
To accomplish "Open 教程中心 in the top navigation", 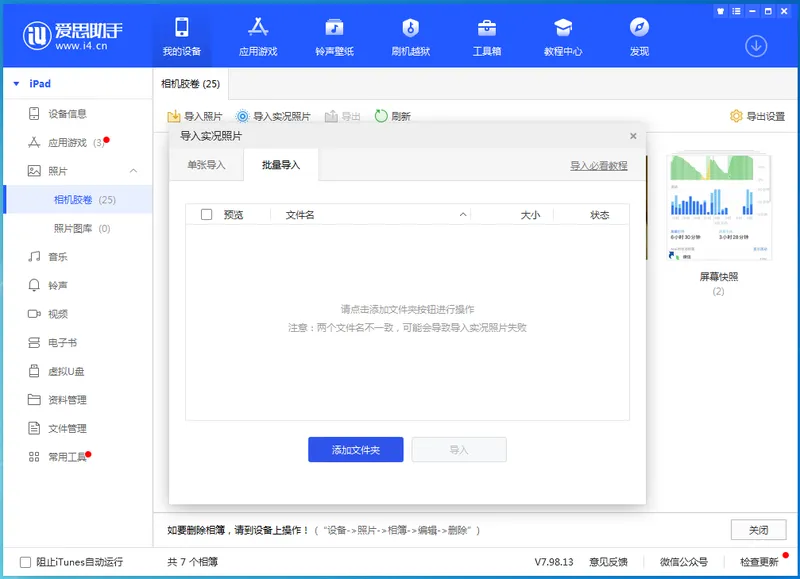I will (563, 36).
